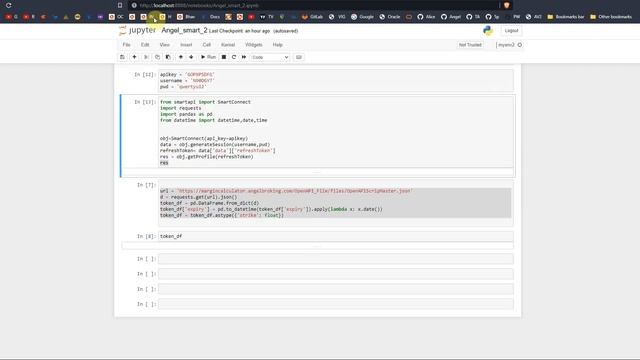Open the GitLab bookmark
Viewport: 640px width, 360px height.
(312, 17)
